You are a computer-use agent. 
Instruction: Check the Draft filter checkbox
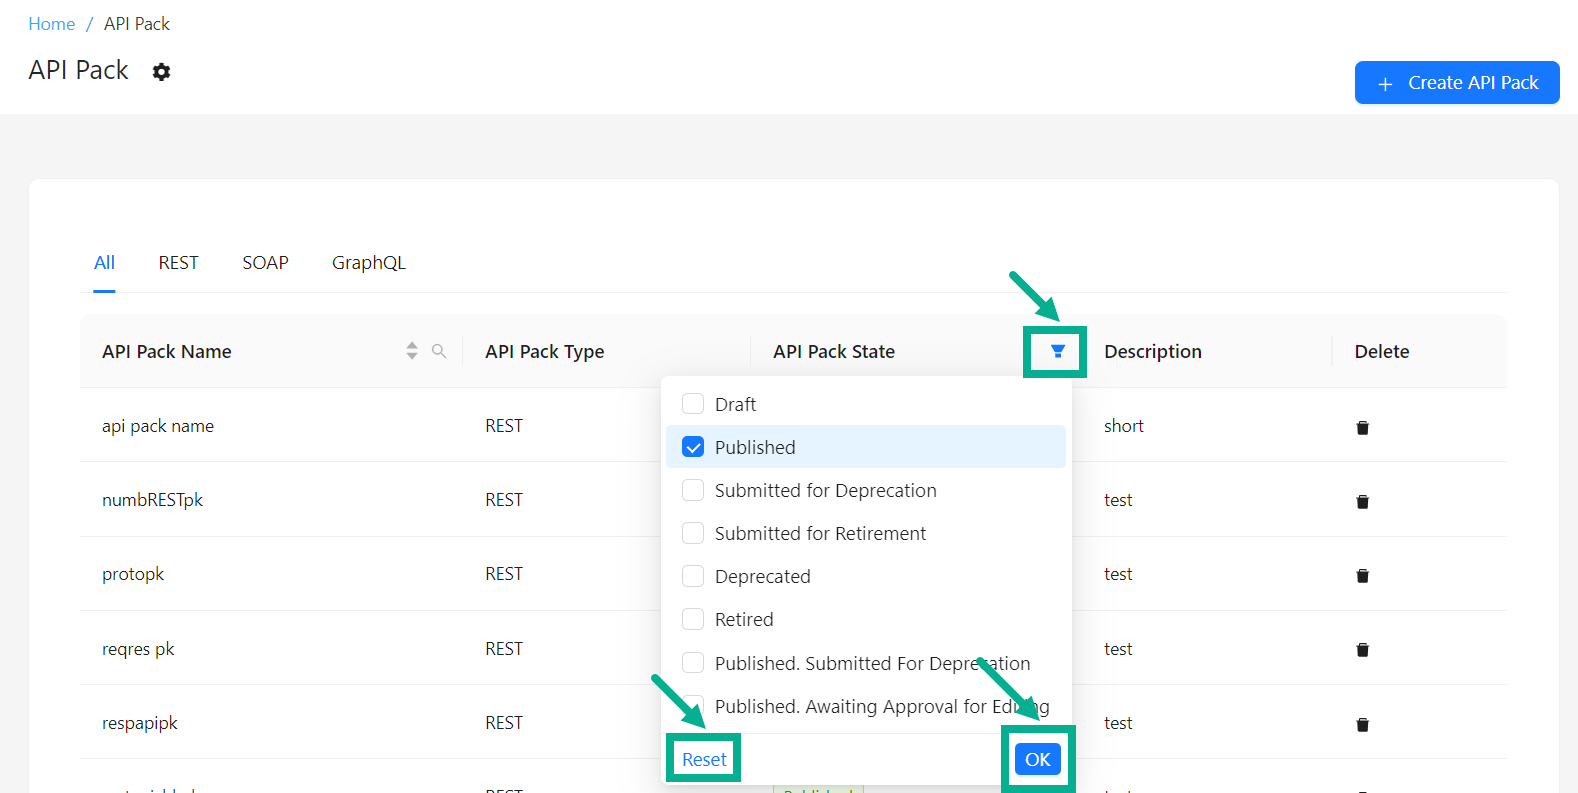point(693,404)
